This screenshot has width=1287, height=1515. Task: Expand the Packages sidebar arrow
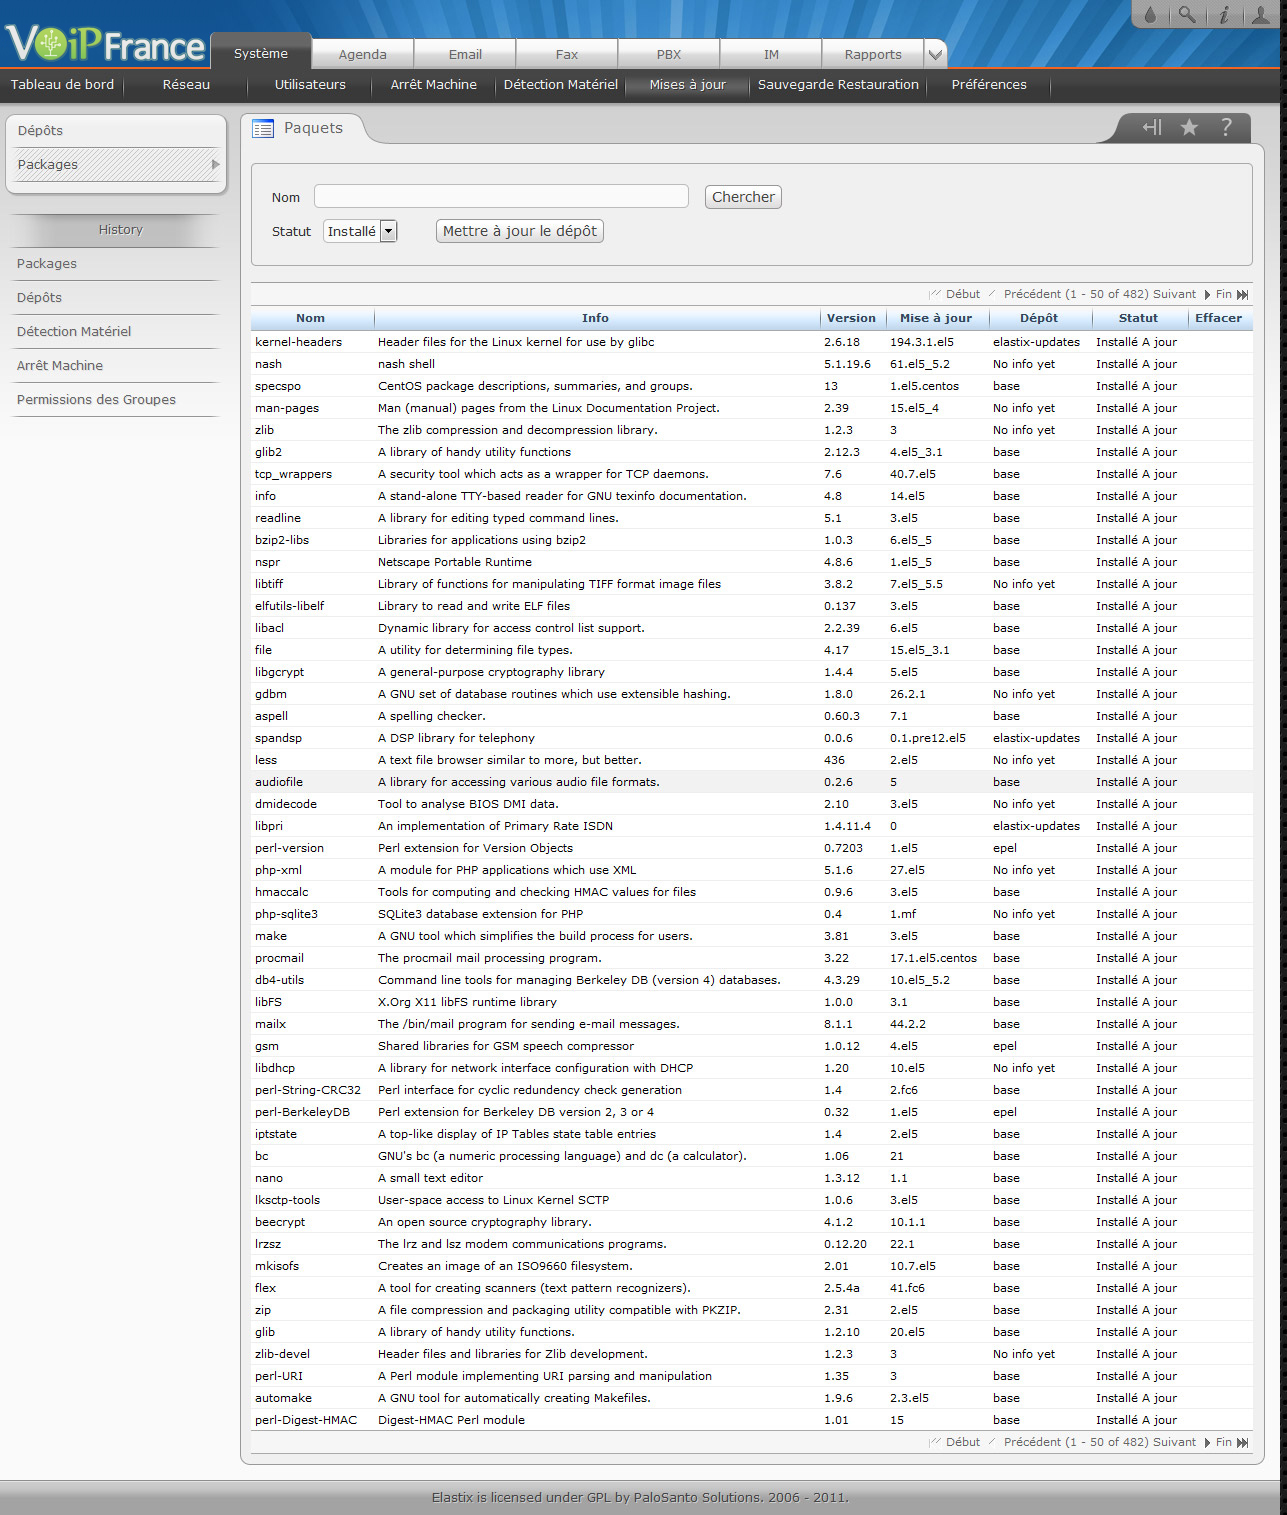(215, 165)
